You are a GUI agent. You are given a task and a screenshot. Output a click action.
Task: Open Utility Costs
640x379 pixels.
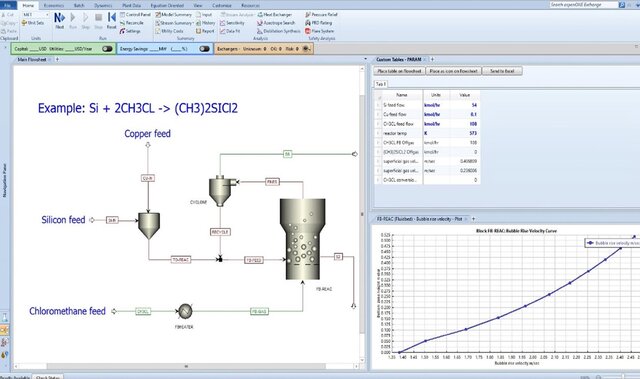point(169,31)
